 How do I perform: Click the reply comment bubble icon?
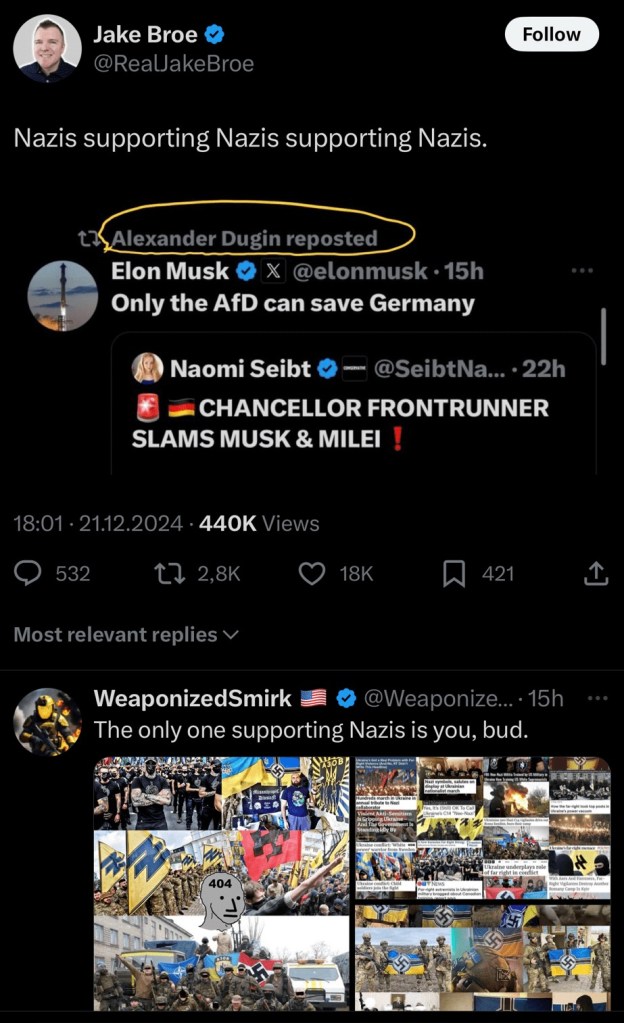[x=30, y=573]
